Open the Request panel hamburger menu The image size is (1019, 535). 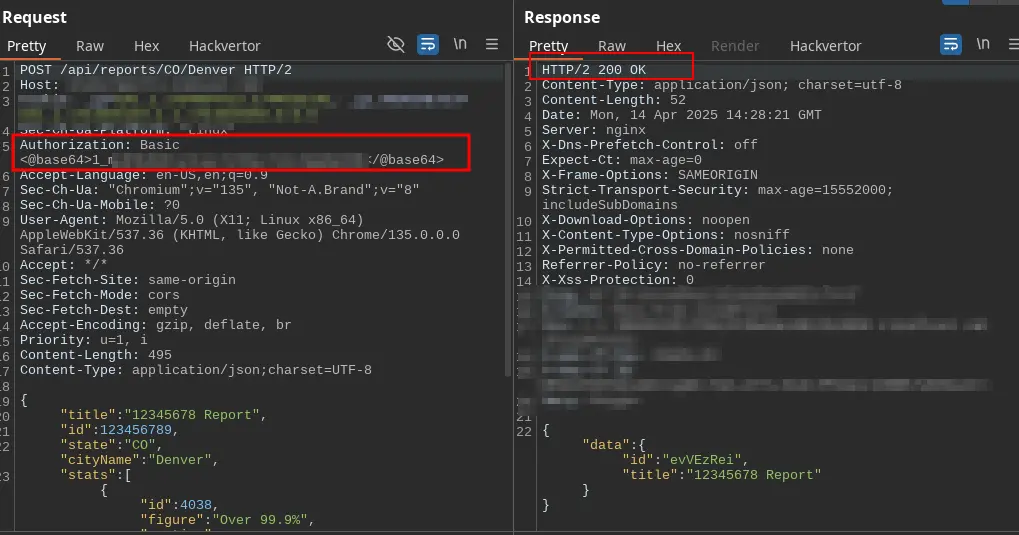click(492, 44)
